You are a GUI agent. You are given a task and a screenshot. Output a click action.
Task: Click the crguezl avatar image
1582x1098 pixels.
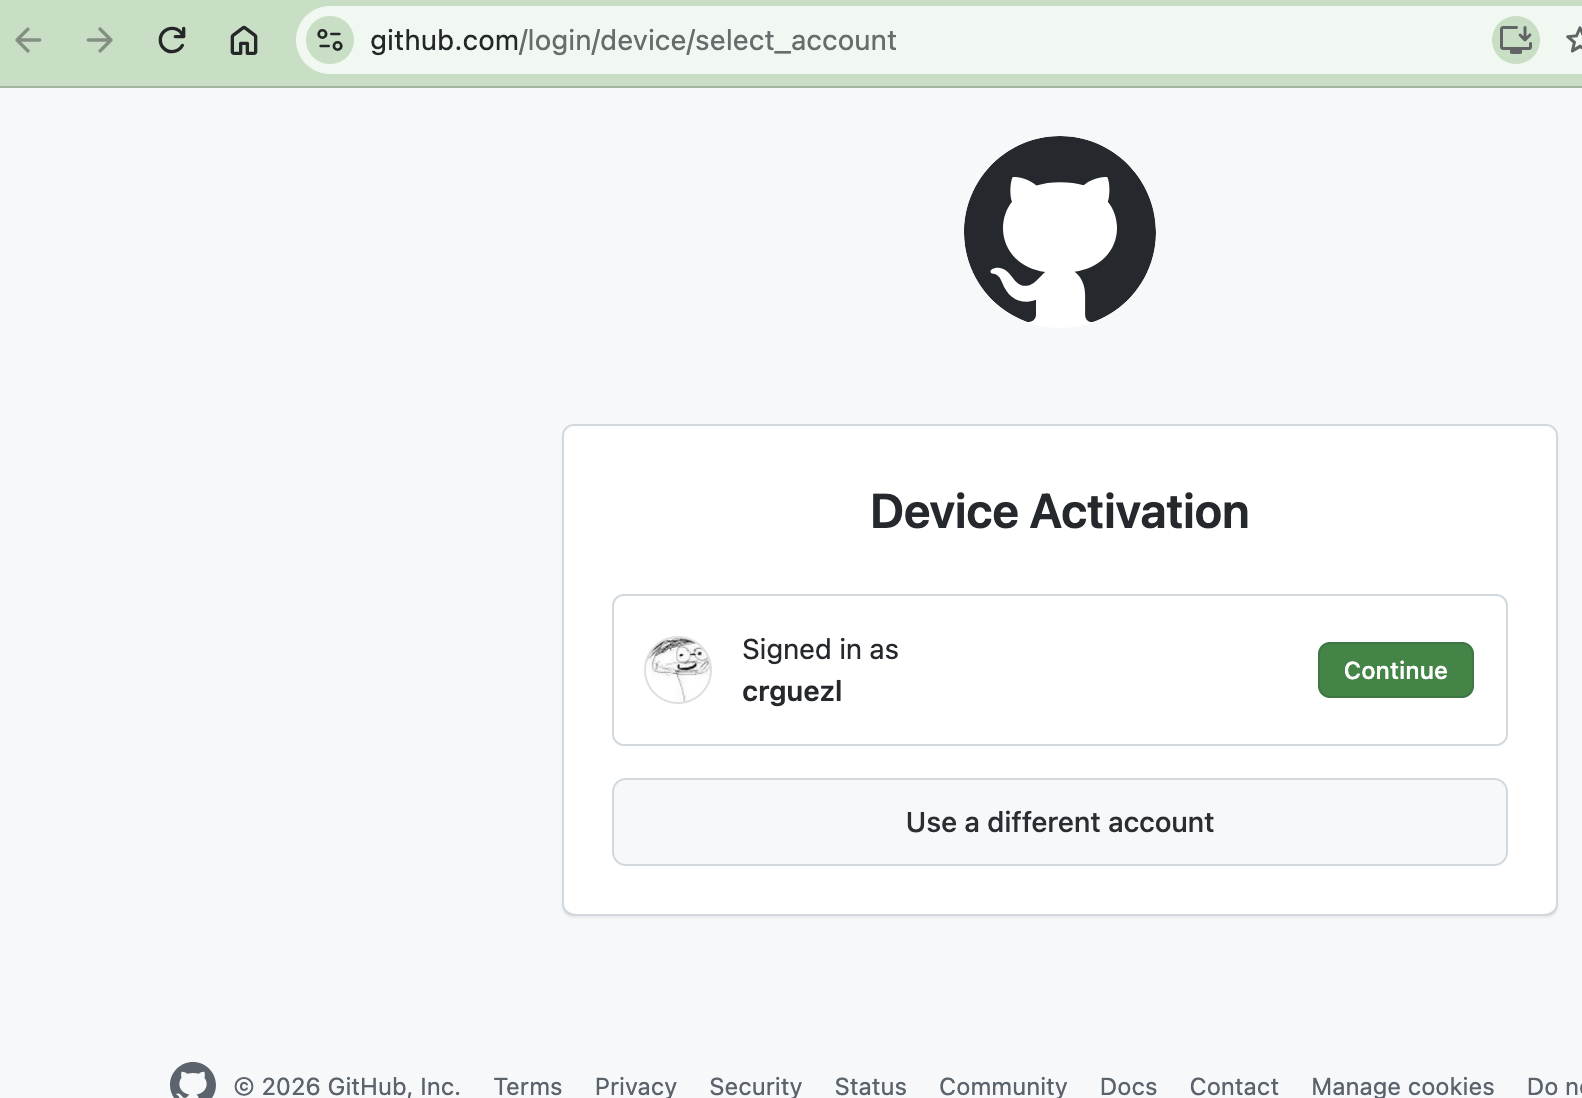click(x=678, y=670)
